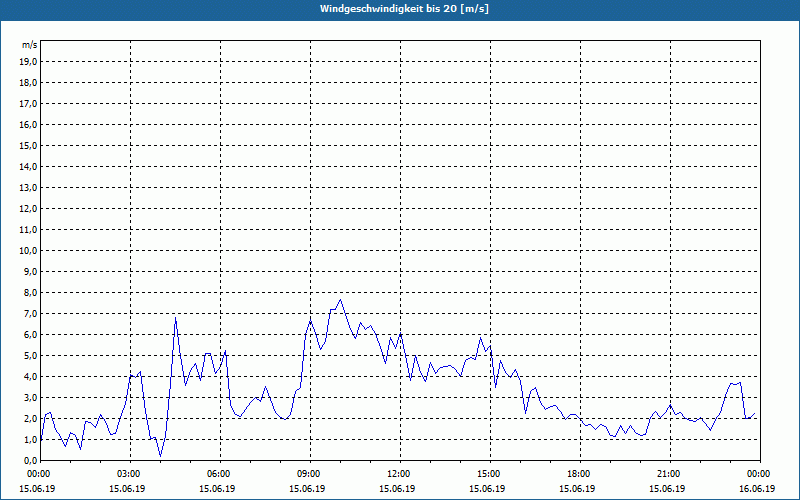Choose the '12,0' y-axis value
This screenshot has height=500, width=800.
click(x=28, y=209)
